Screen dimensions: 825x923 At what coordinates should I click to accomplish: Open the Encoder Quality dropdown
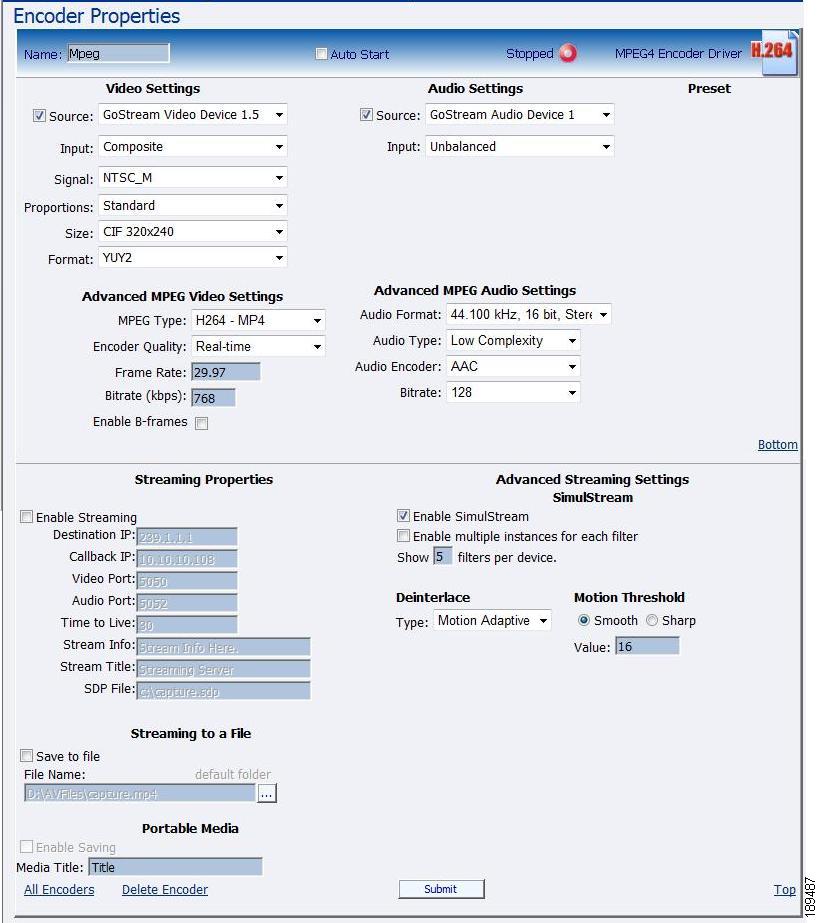(258, 347)
